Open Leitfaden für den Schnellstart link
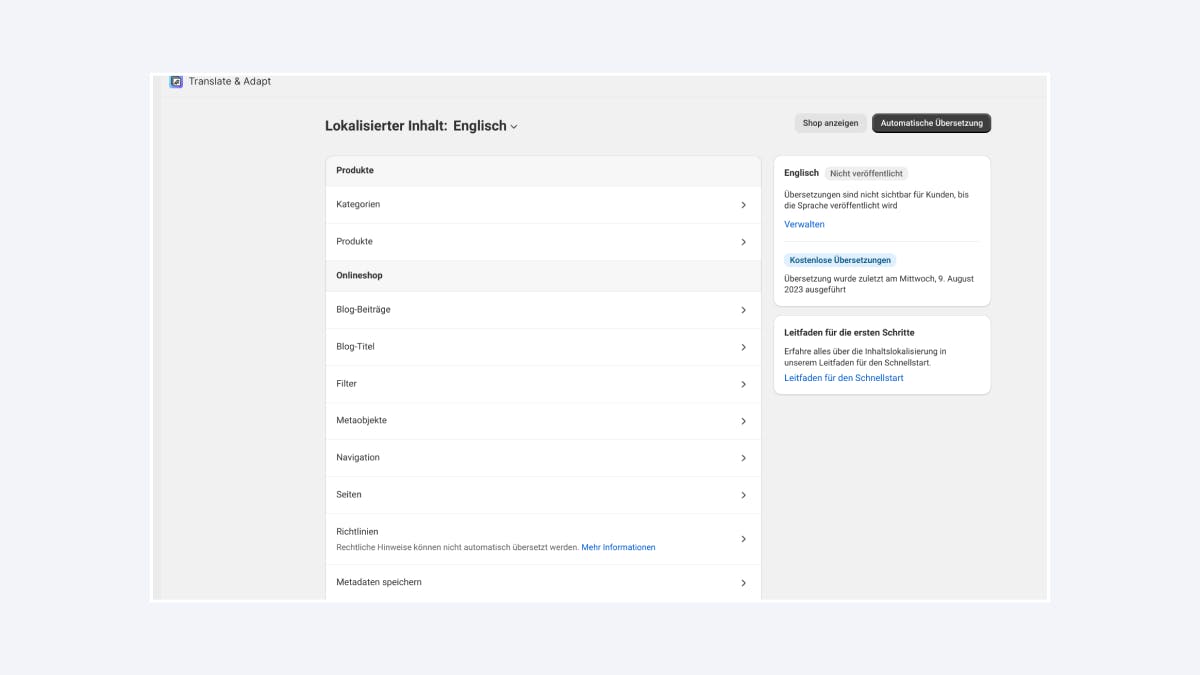This screenshot has width=1200, height=675. click(843, 378)
